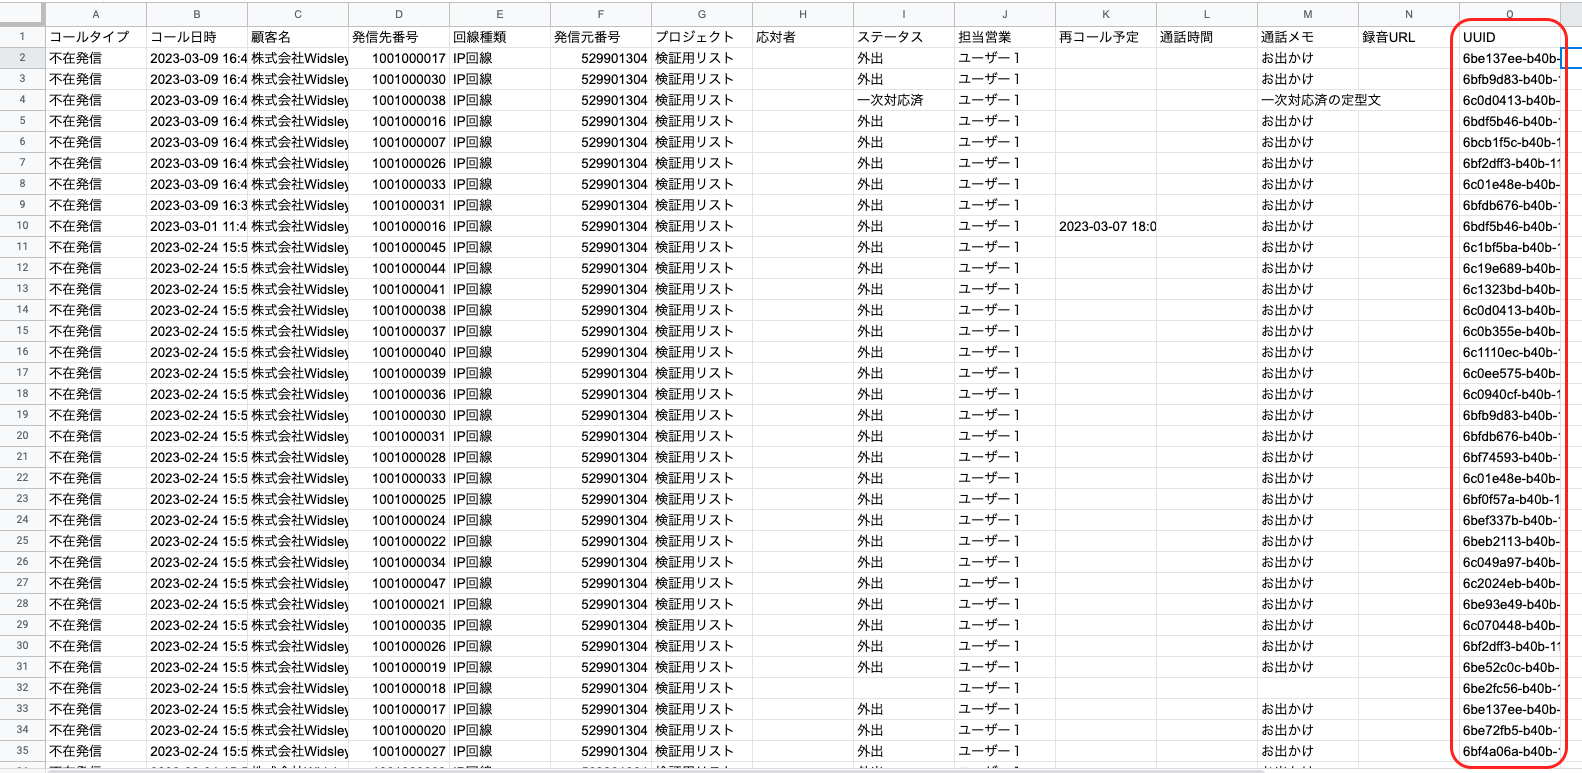Image resolution: width=1582 pixels, height=773 pixels.
Task: Select the 2023-03-01 call date cell
Action: click(197, 227)
